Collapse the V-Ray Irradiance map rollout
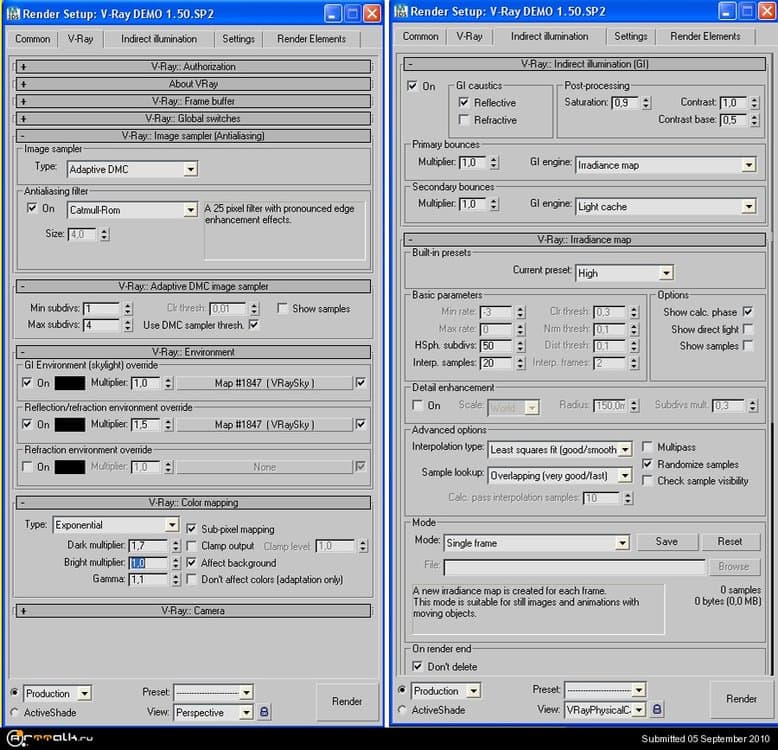This screenshot has width=778, height=750. tap(411, 240)
